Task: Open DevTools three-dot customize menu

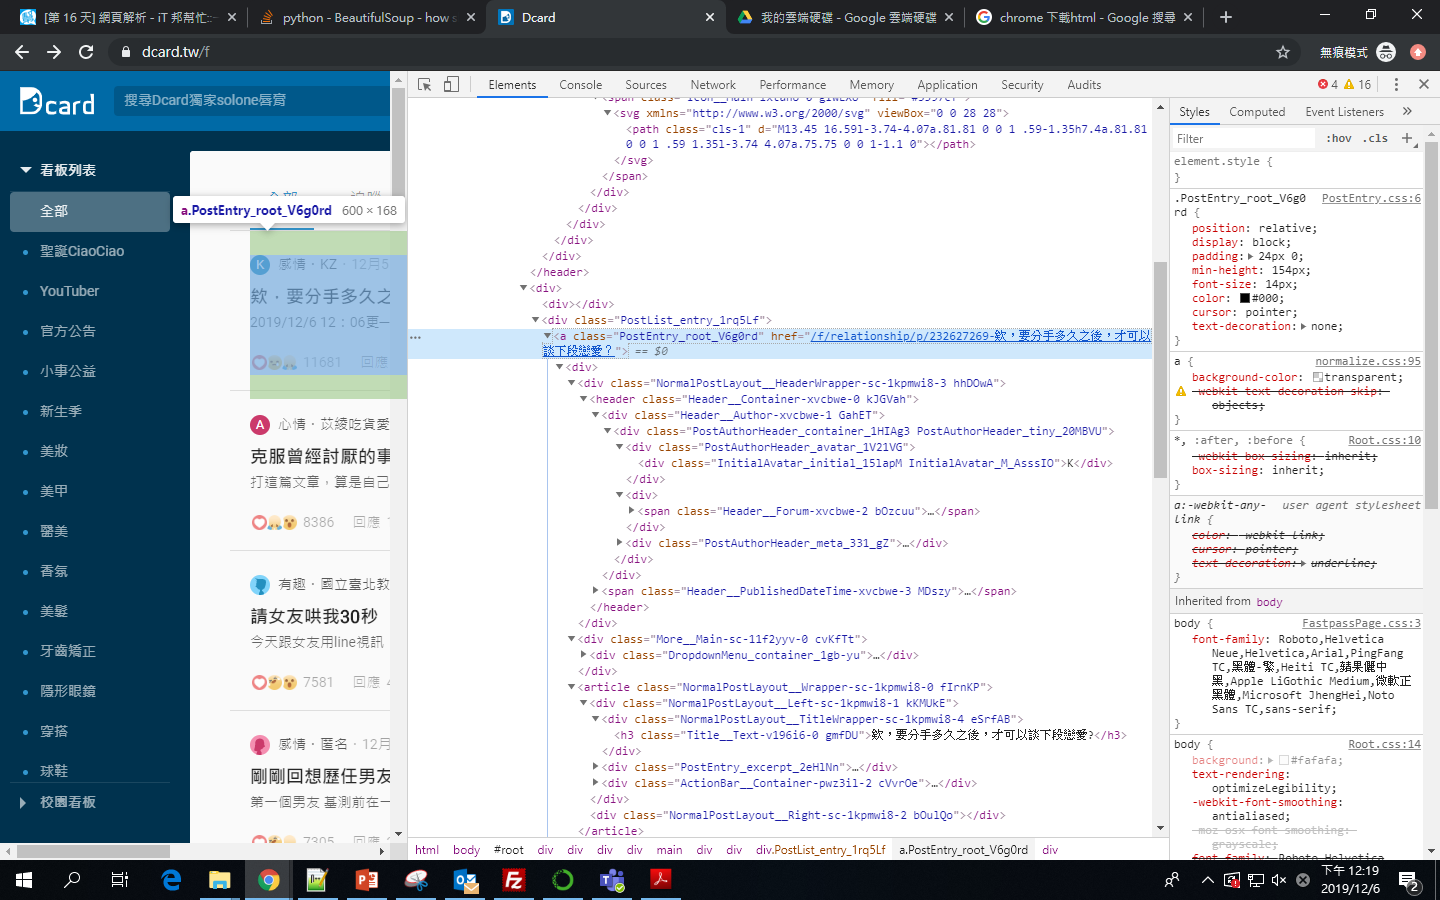Action: pyautogui.click(x=1396, y=85)
